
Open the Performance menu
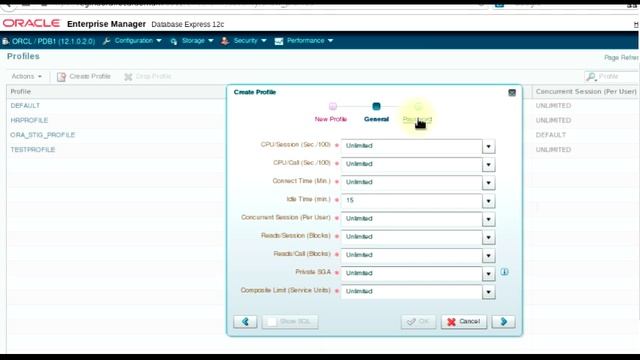click(x=305, y=41)
